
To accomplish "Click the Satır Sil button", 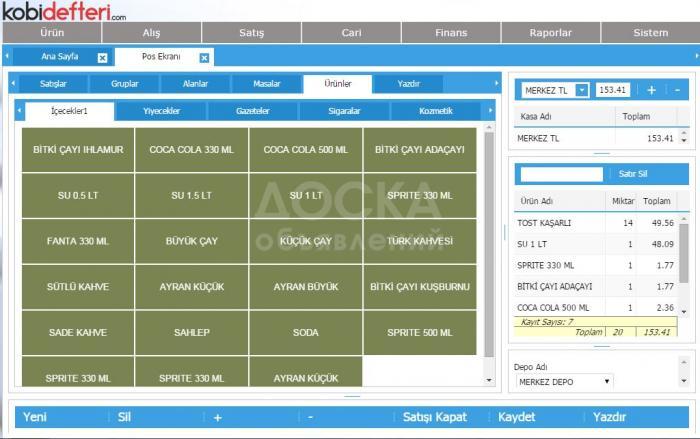I will 634,174.
